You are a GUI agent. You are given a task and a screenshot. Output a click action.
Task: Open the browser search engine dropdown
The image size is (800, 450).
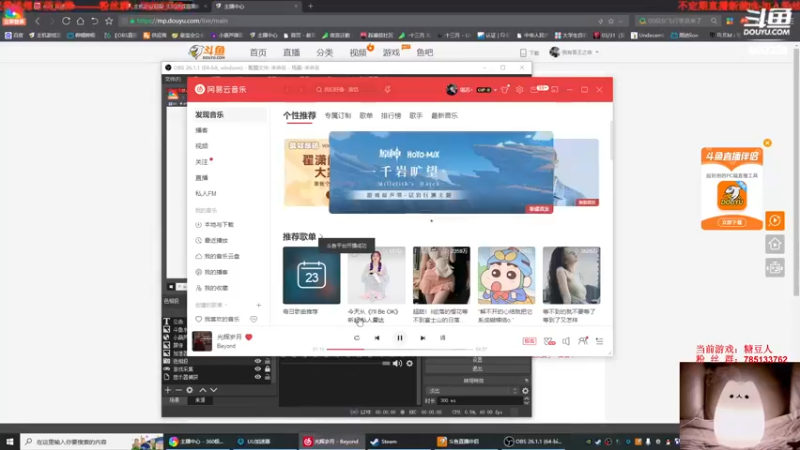[x=643, y=21]
